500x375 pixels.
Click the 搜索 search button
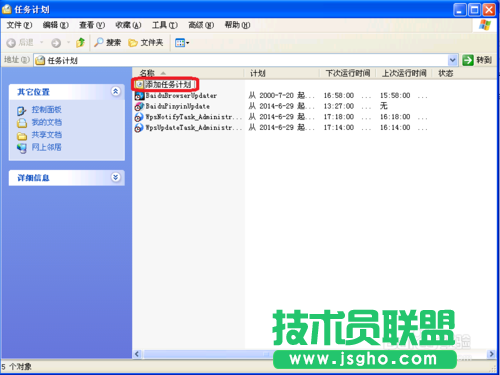click(x=107, y=43)
